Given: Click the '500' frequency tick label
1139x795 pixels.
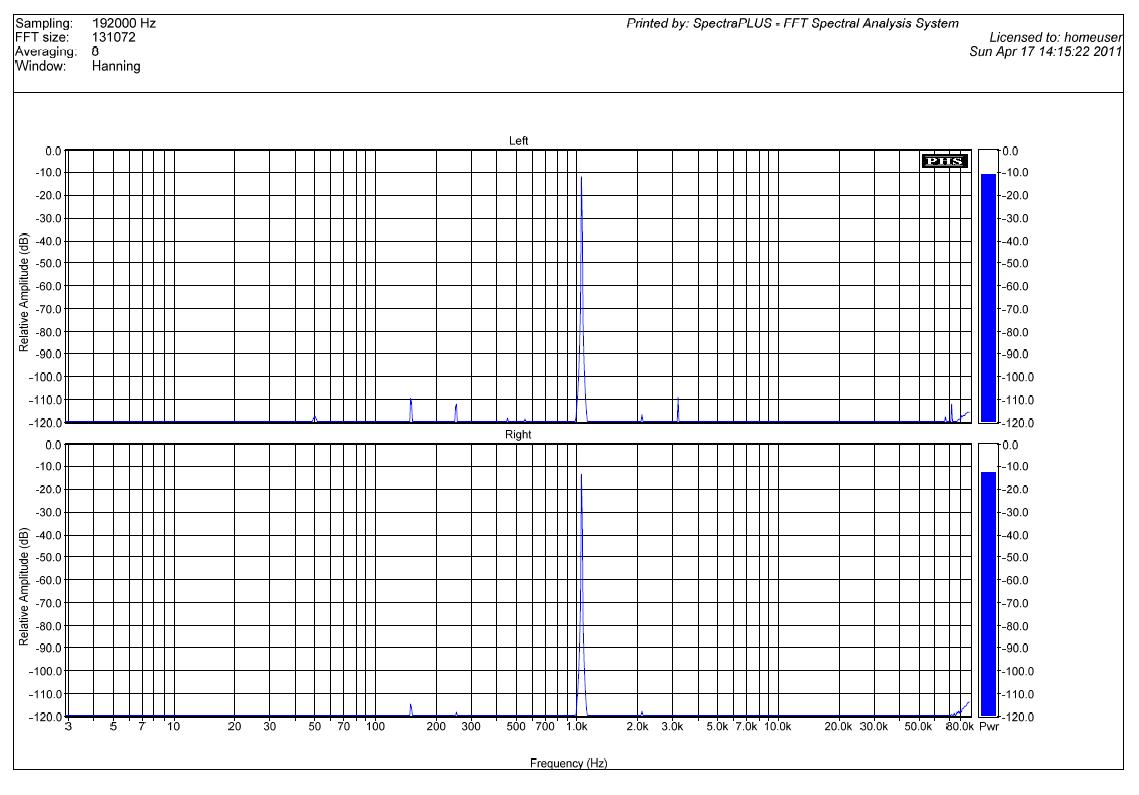Looking at the screenshot, I should pos(516,727).
